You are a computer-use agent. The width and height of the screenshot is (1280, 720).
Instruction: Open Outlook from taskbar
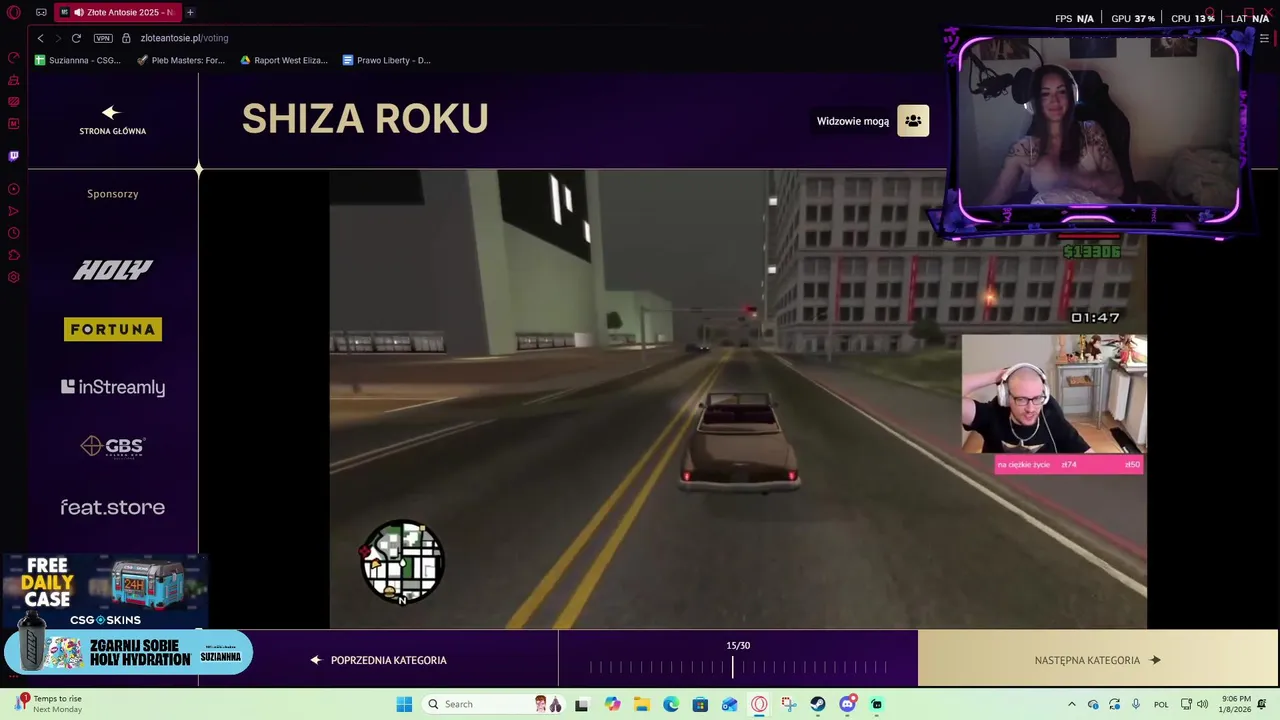pyautogui.click(x=730, y=704)
